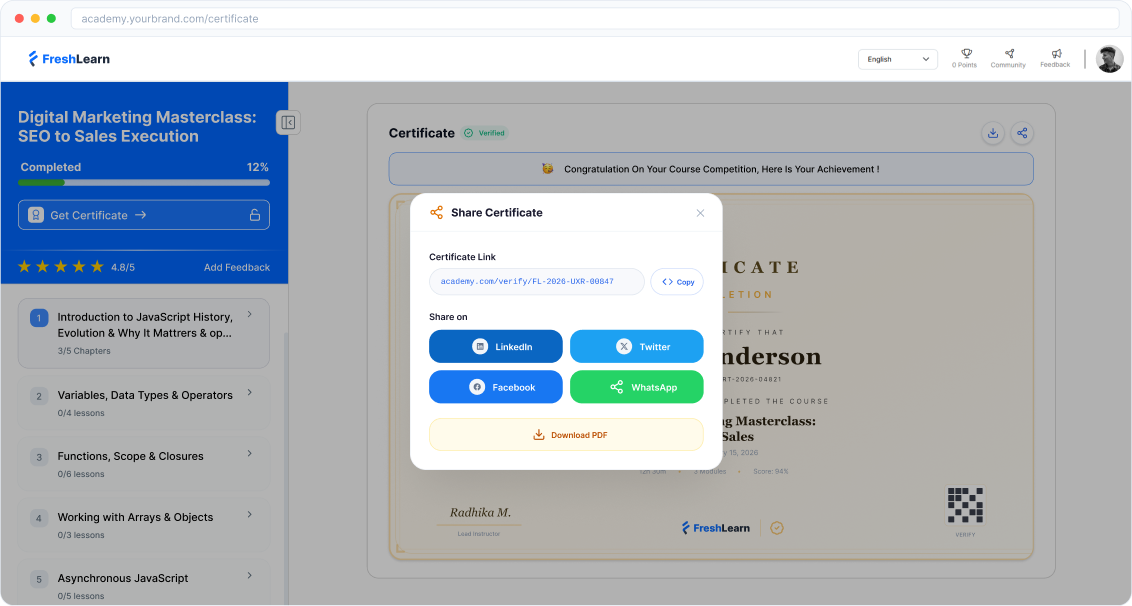Click the download certificate icon
The image size is (1132, 606).
click(992, 132)
